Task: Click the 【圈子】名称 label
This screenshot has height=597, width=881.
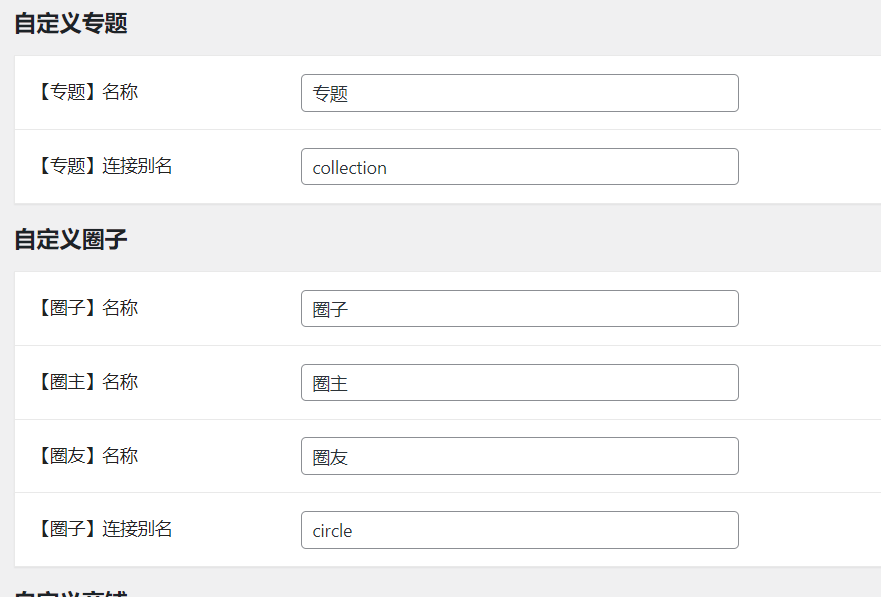Action: point(88,308)
